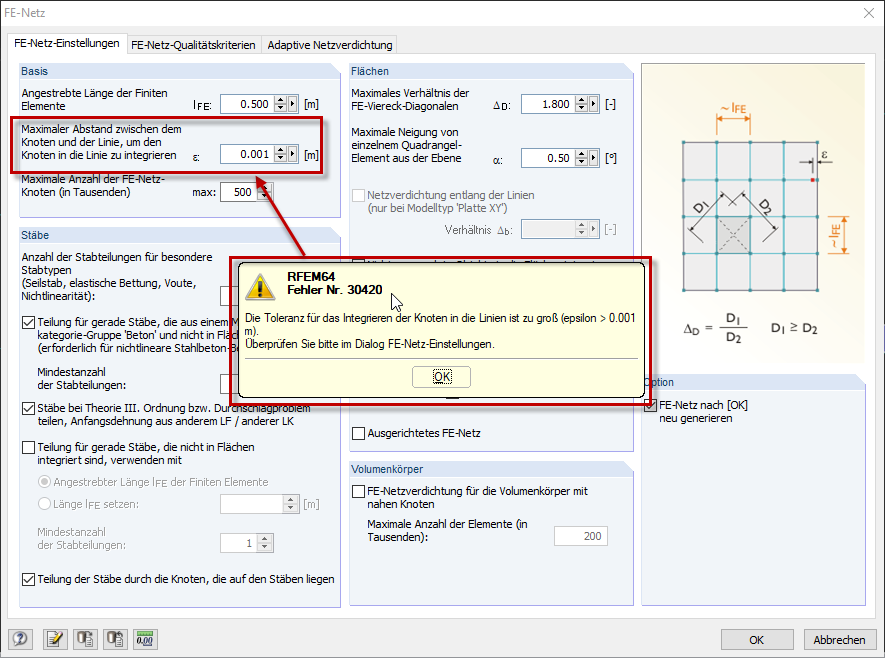Confirm error 30420 with OK button
The height and width of the screenshot is (658, 885).
click(x=441, y=376)
